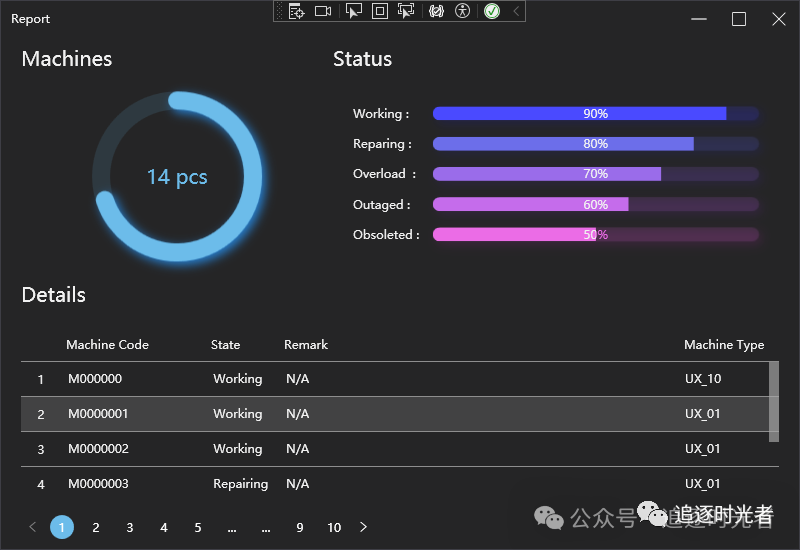Viewport: 800px width, 550px height.
Task: Click the Working 90% progress bar
Action: (x=595, y=113)
